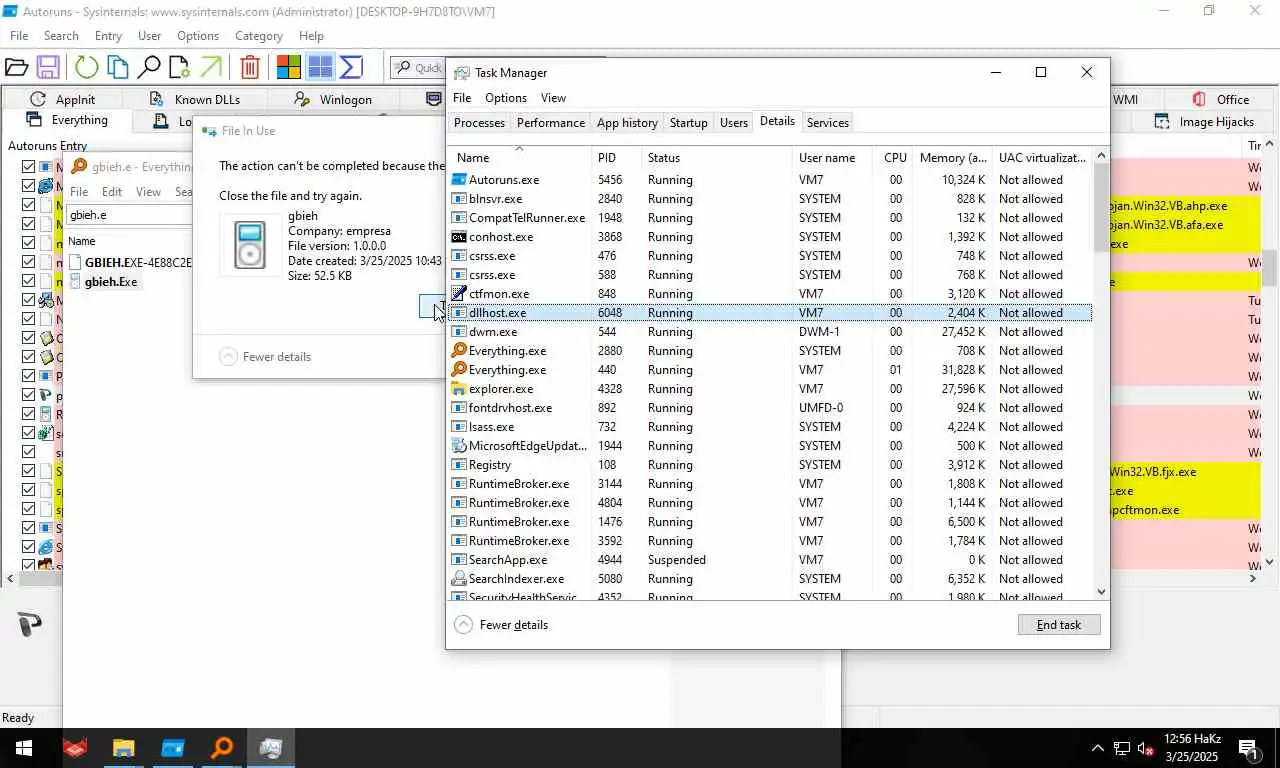Open Task Manager's Options menu
The height and width of the screenshot is (768, 1280).
pyautogui.click(x=506, y=98)
